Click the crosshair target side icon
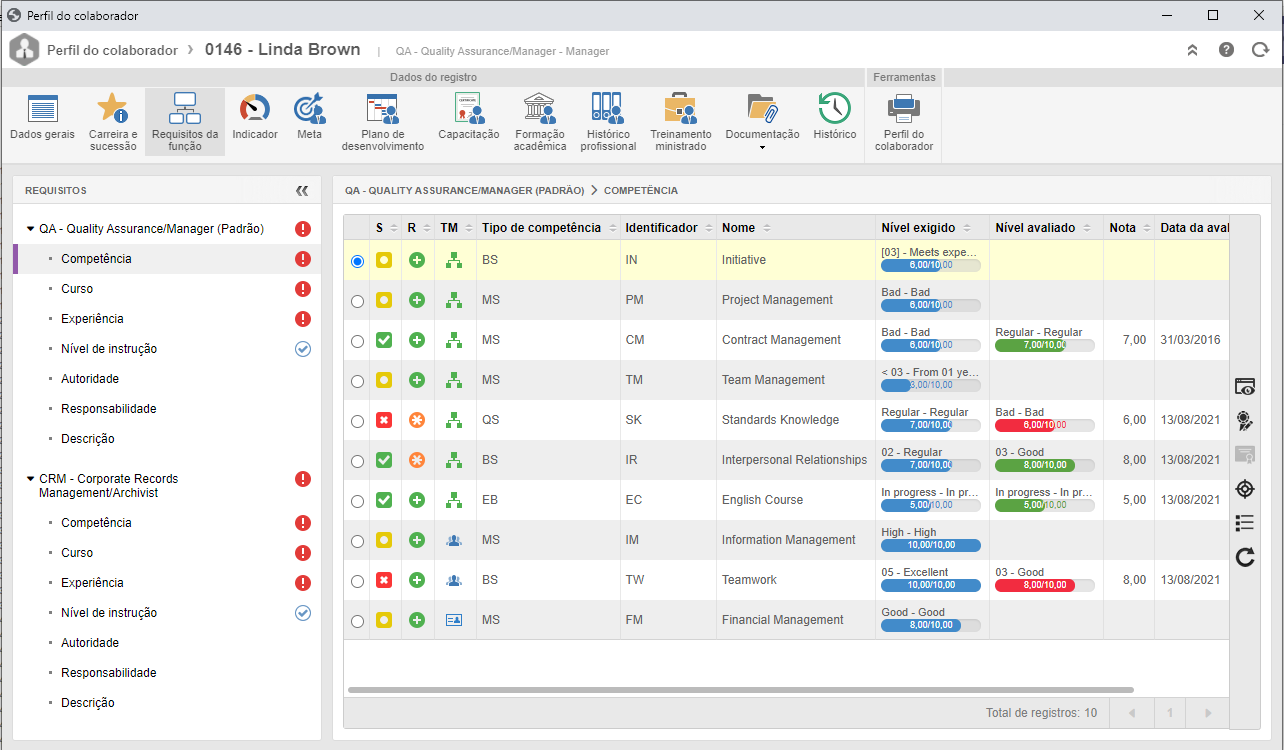The image size is (1284, 750). [x=1245, y=489]
